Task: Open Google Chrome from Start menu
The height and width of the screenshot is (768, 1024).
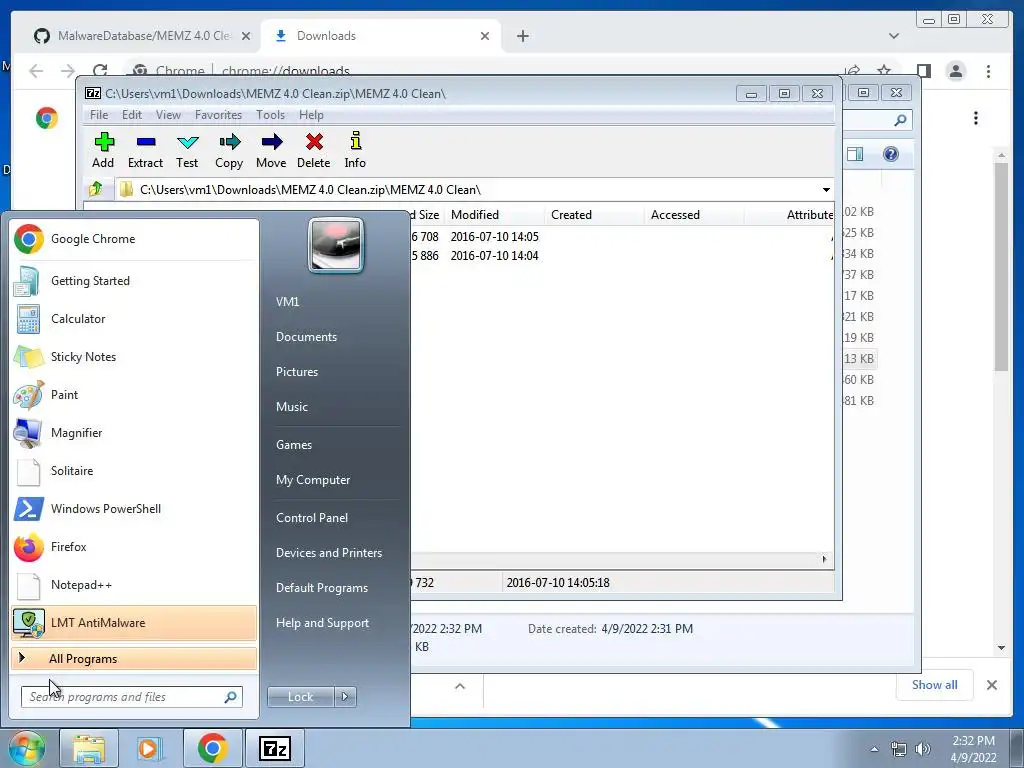Action: [134, 239]
